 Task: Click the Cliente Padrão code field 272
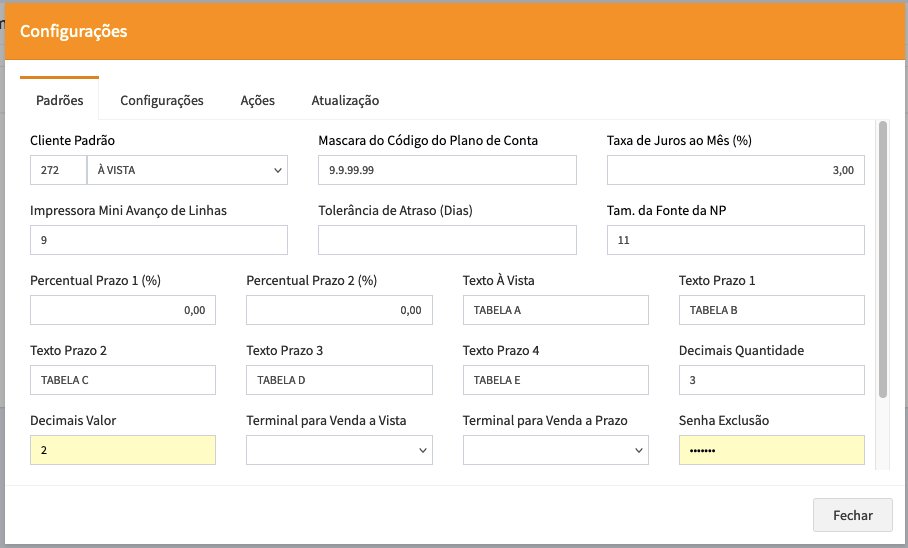click(58, 171)
